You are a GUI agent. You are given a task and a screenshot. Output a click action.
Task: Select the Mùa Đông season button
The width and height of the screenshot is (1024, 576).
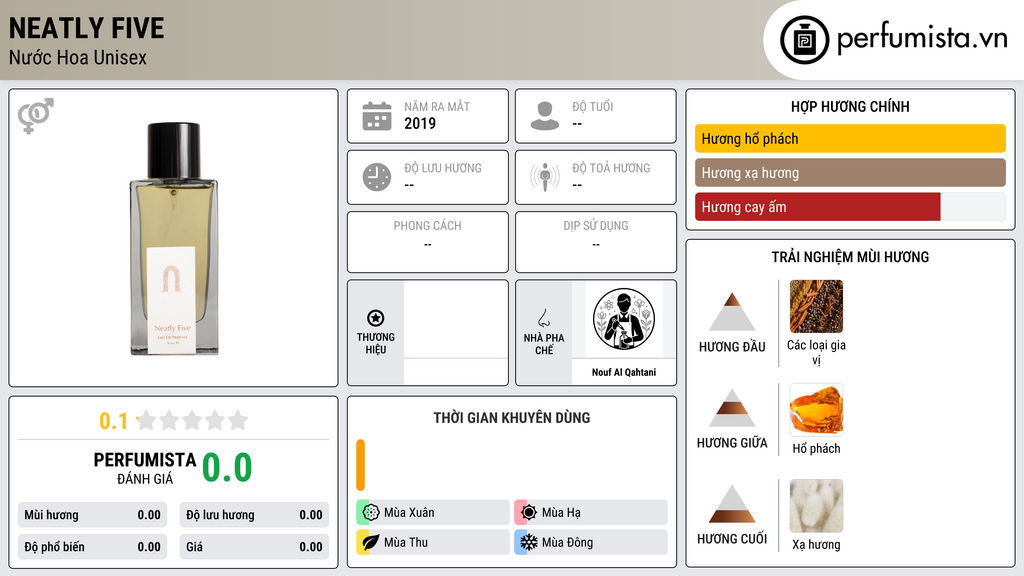pos(591,542)
